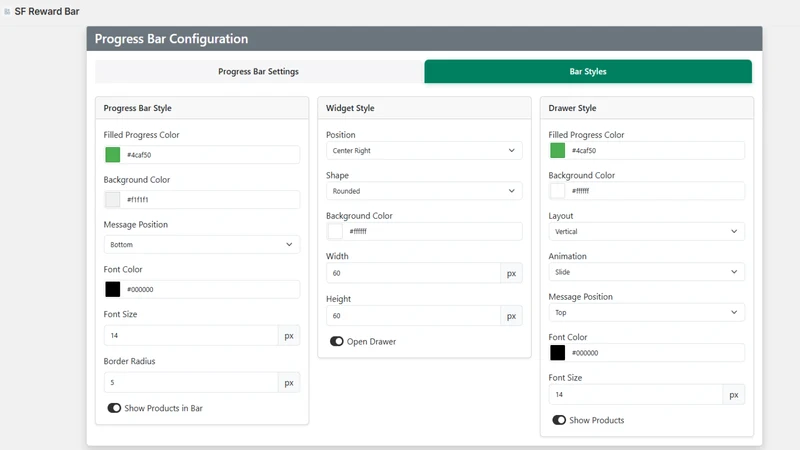Open the Widget Position dropdown
800x450 pixels.
point(424,151)
